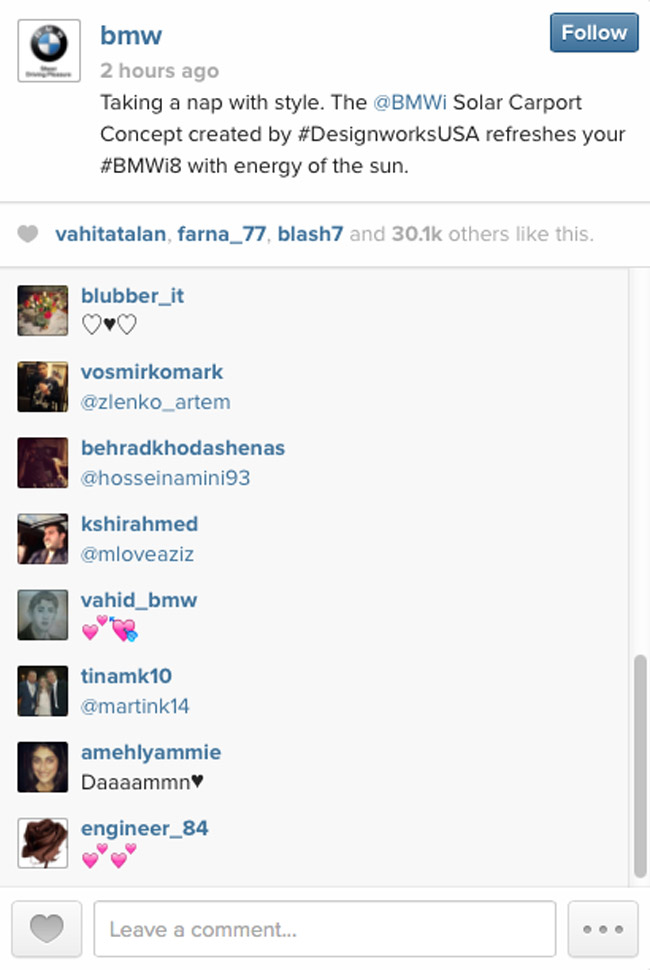
Task: Open farna_77's profile from likes list
Action: 221,234
